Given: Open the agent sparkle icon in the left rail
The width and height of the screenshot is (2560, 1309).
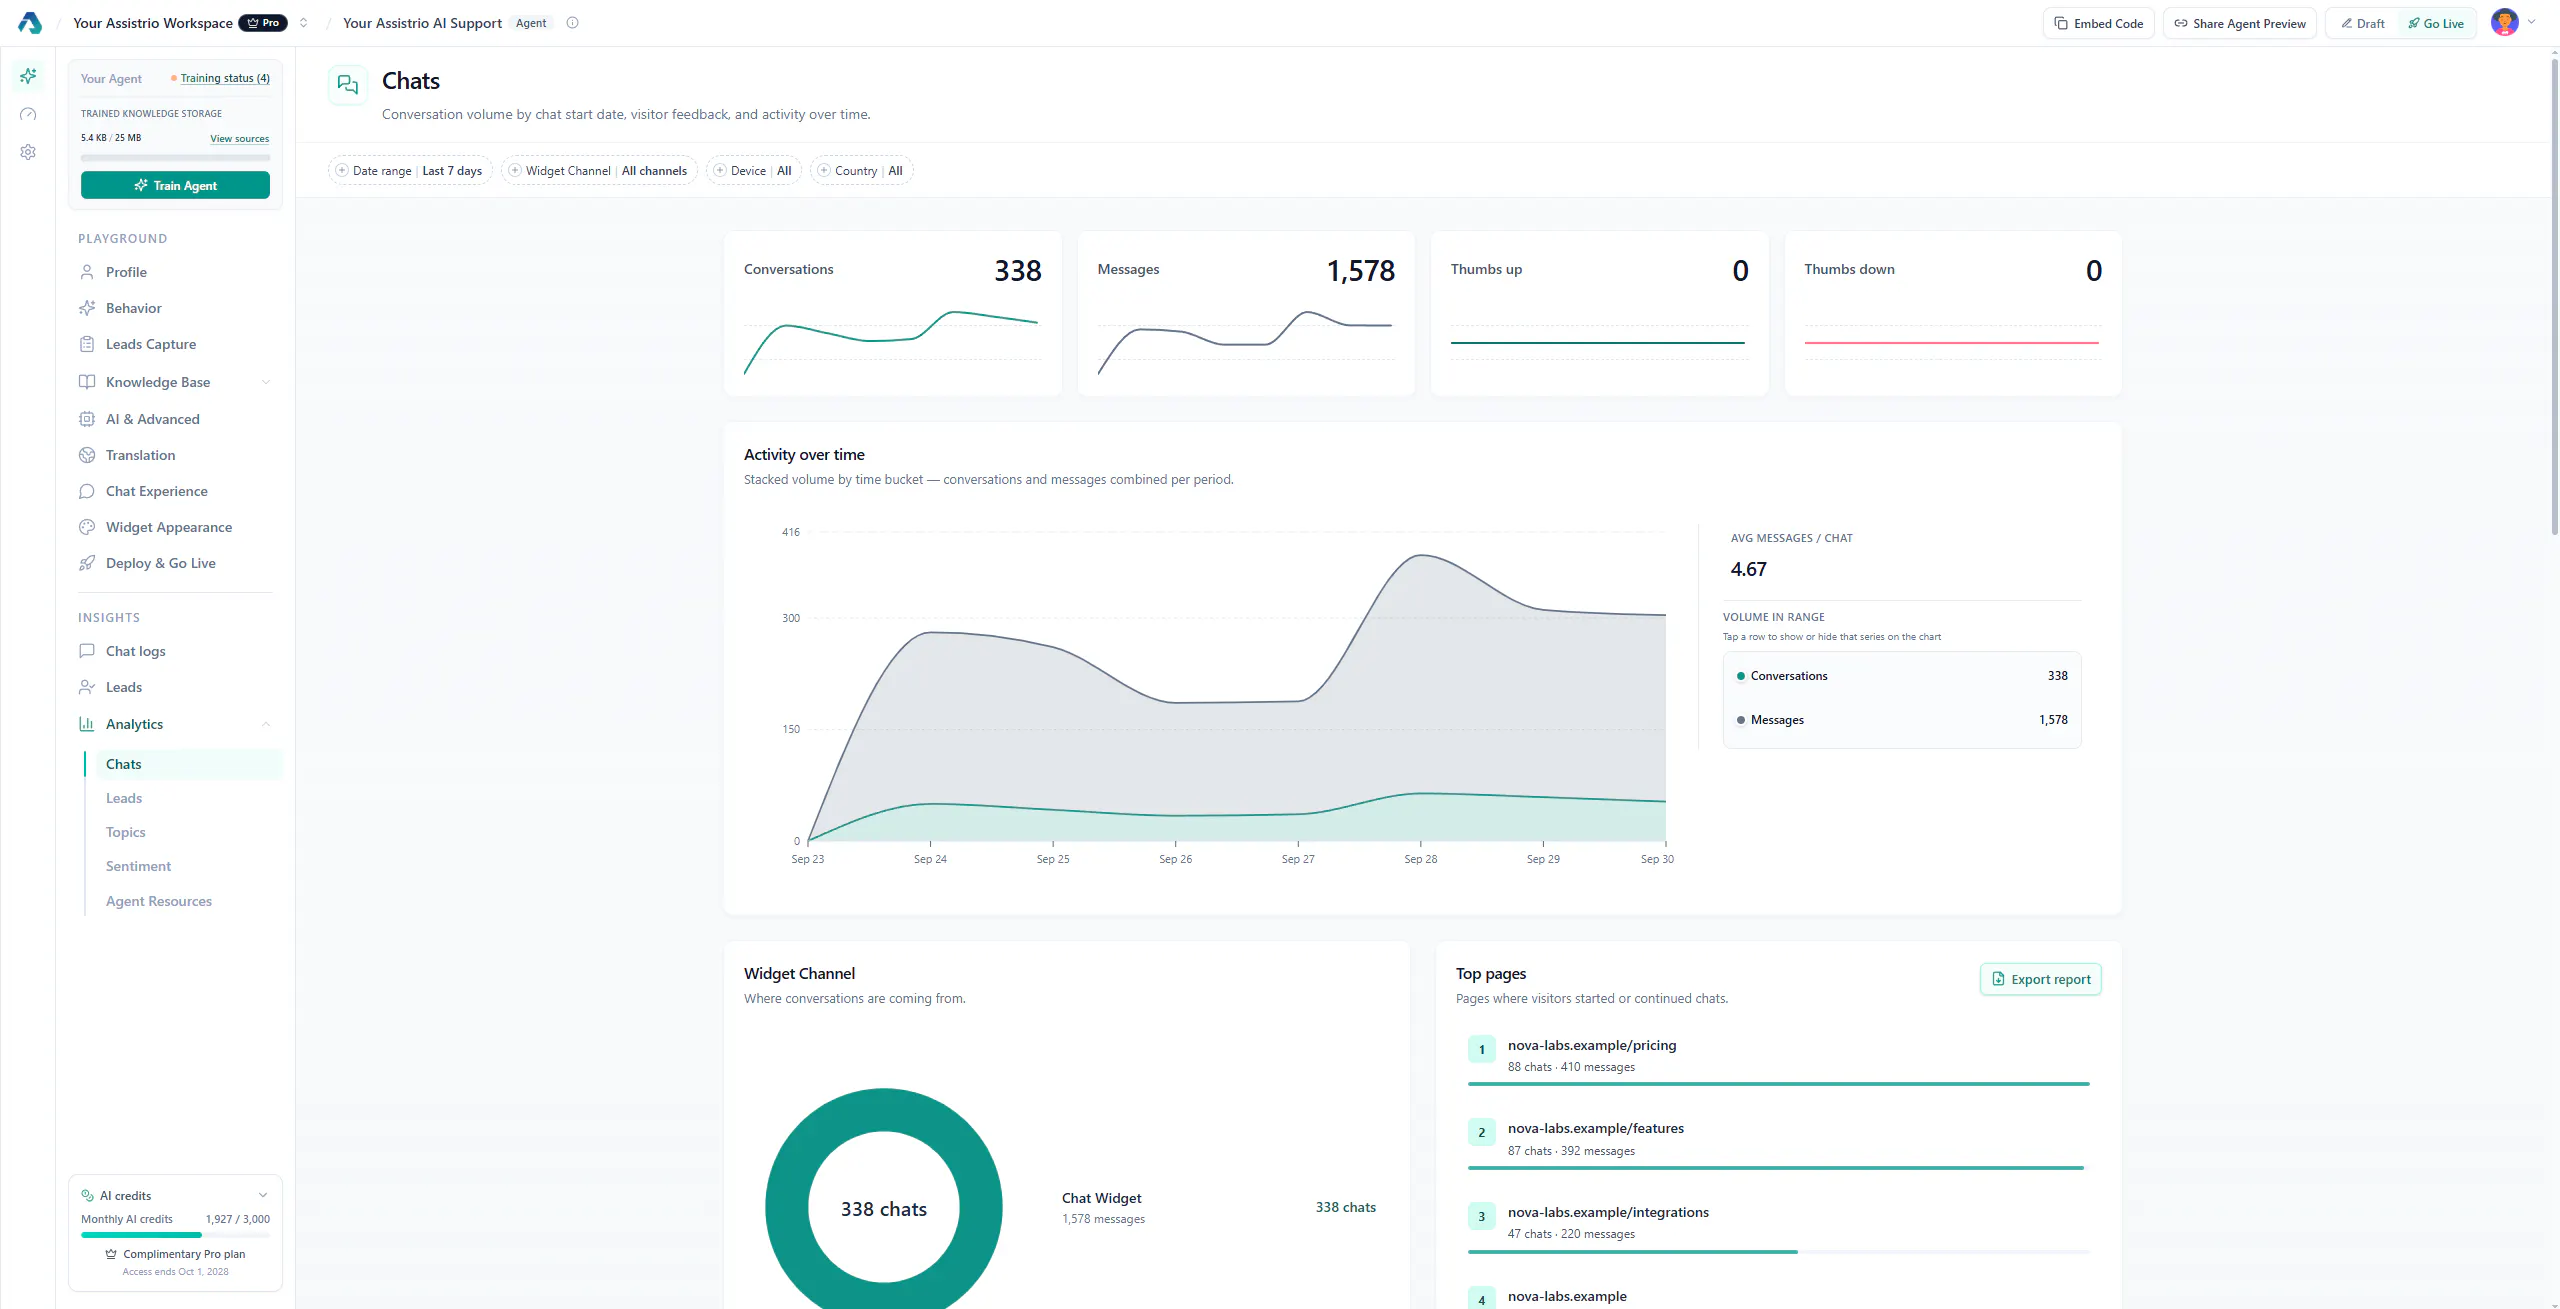Looking at the screenshot, I should click(28, 76).
